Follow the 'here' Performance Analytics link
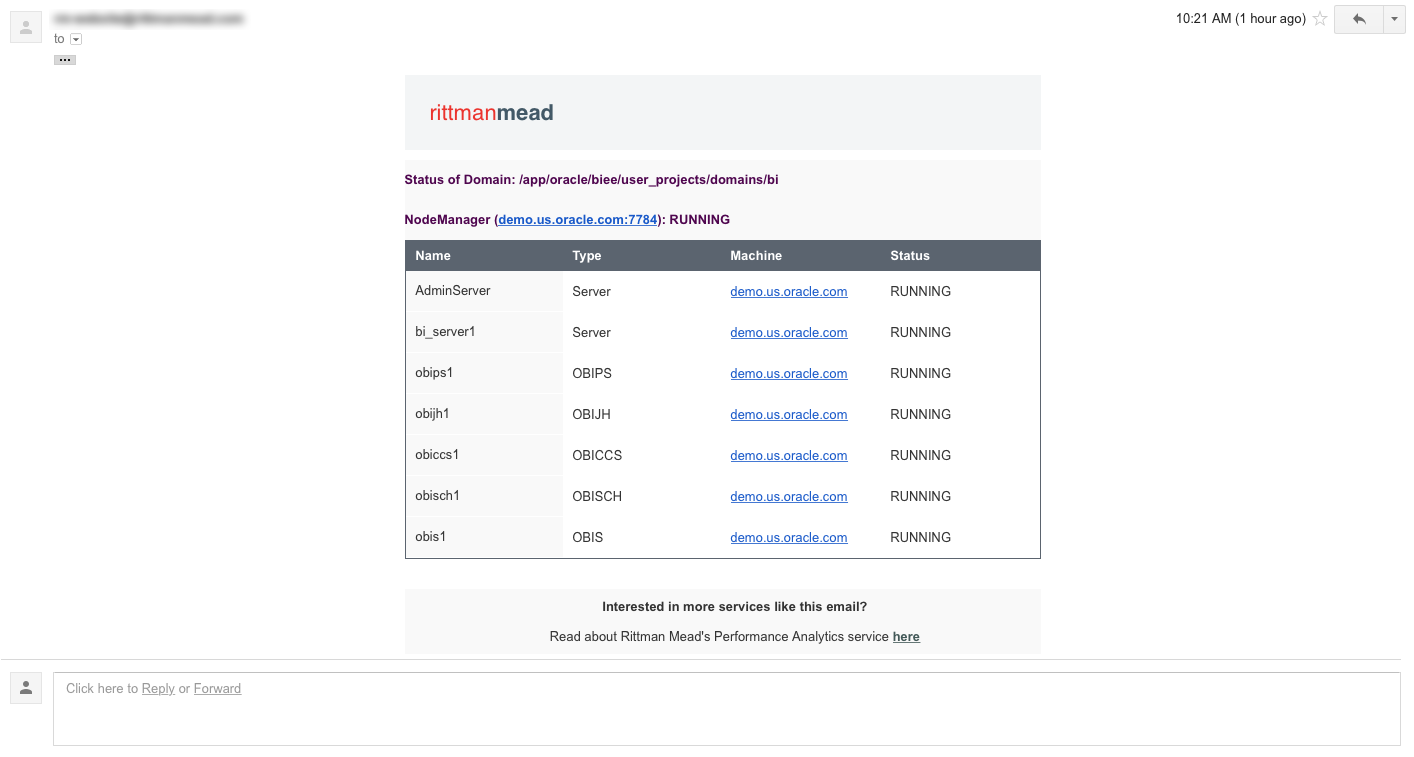1414x757 pixels. pos(906,637)
